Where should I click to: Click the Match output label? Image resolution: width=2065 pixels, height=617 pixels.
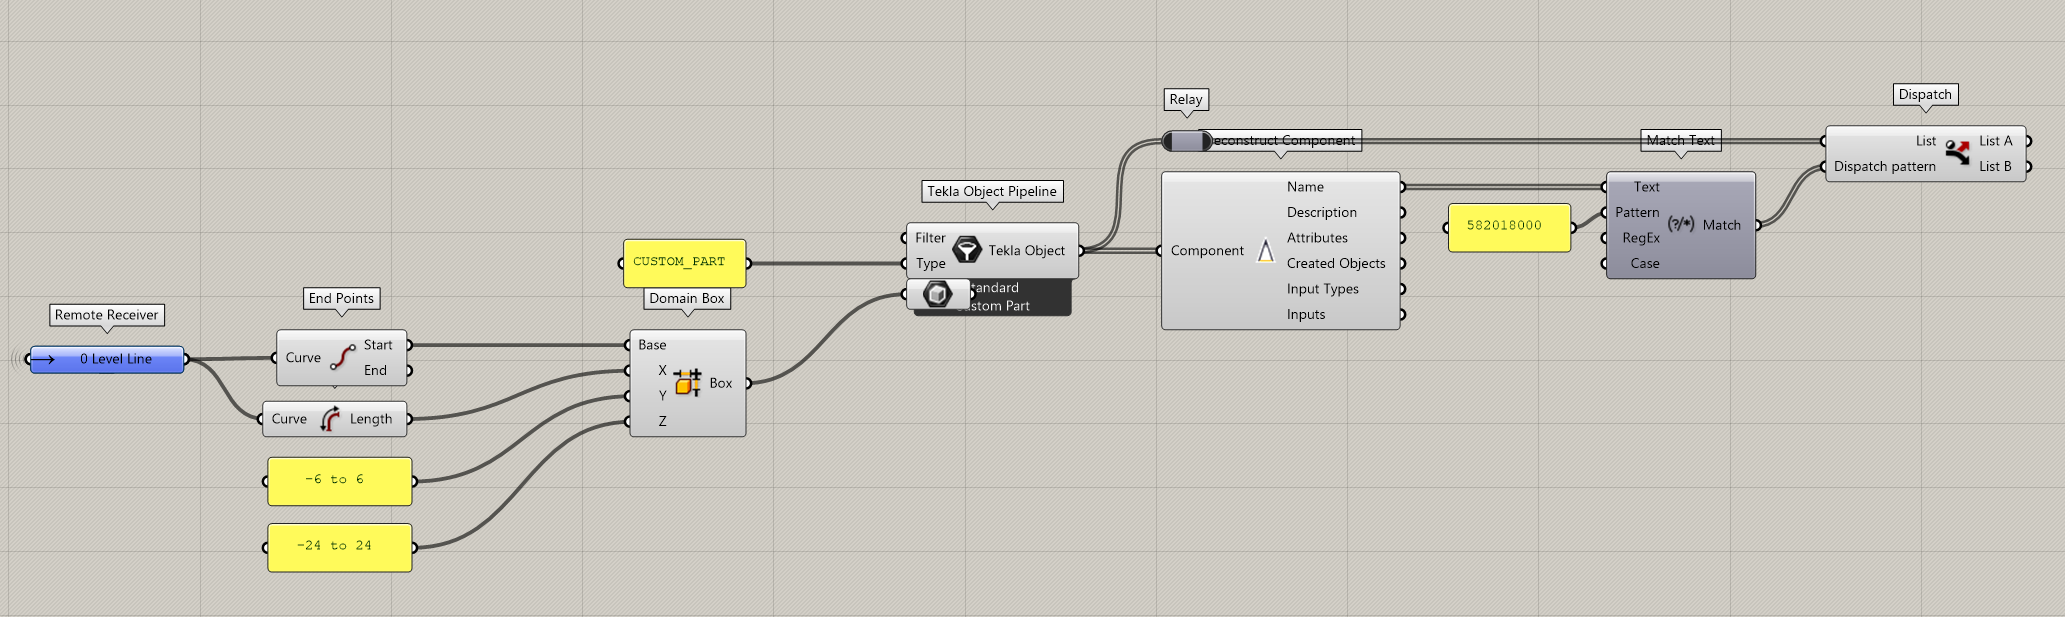click(1722, 225)
